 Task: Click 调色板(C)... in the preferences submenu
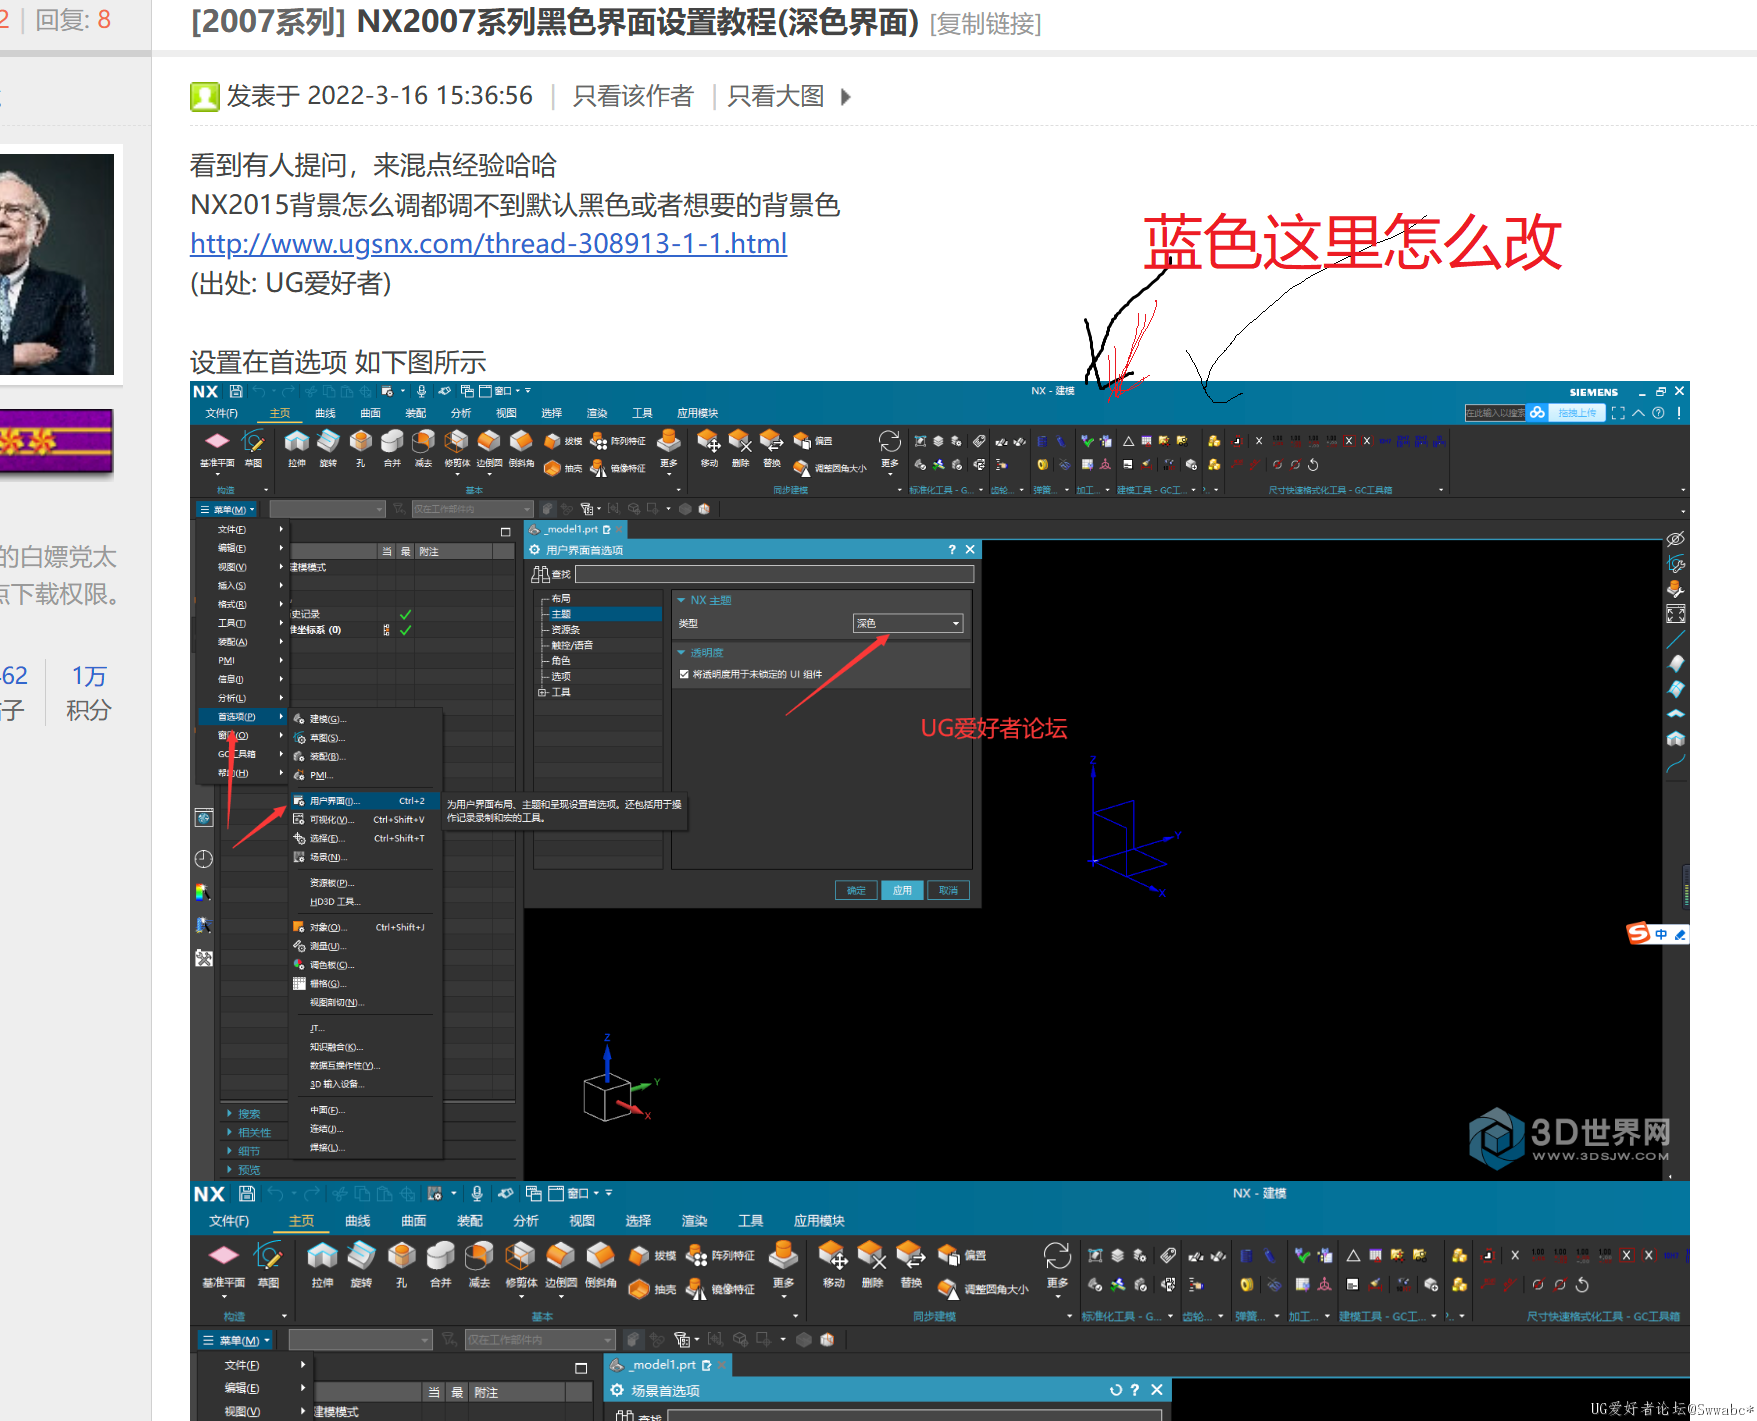point(332,965)
